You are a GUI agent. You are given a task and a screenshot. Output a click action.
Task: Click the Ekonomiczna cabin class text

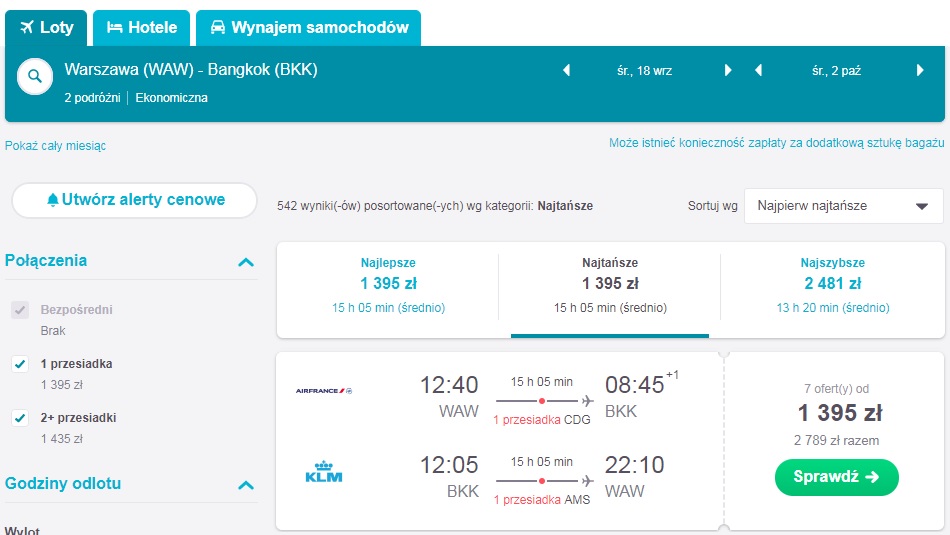click(171, 98)
